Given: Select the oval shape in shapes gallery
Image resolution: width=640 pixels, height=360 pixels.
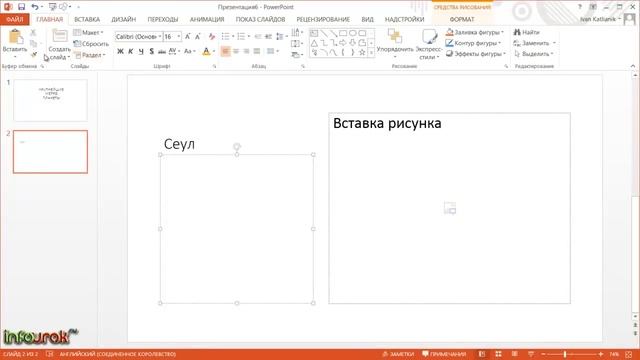Looking at the screenshot, I should click(353, 33).
